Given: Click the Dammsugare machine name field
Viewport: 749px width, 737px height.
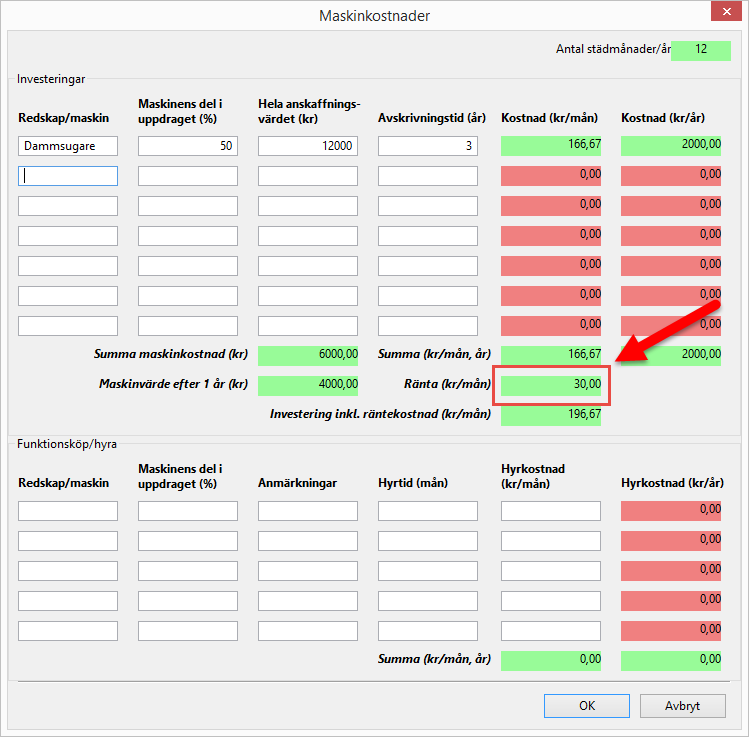Looking at the screenshot, I should coord(68,146).
